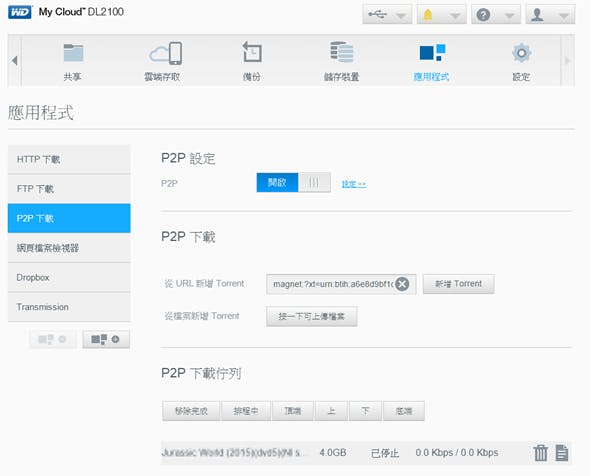Screen dimensions: 590x476
Task: Select P2P 下載 in the sidebar
Action: pyautogui.click(x=69, y=218)
